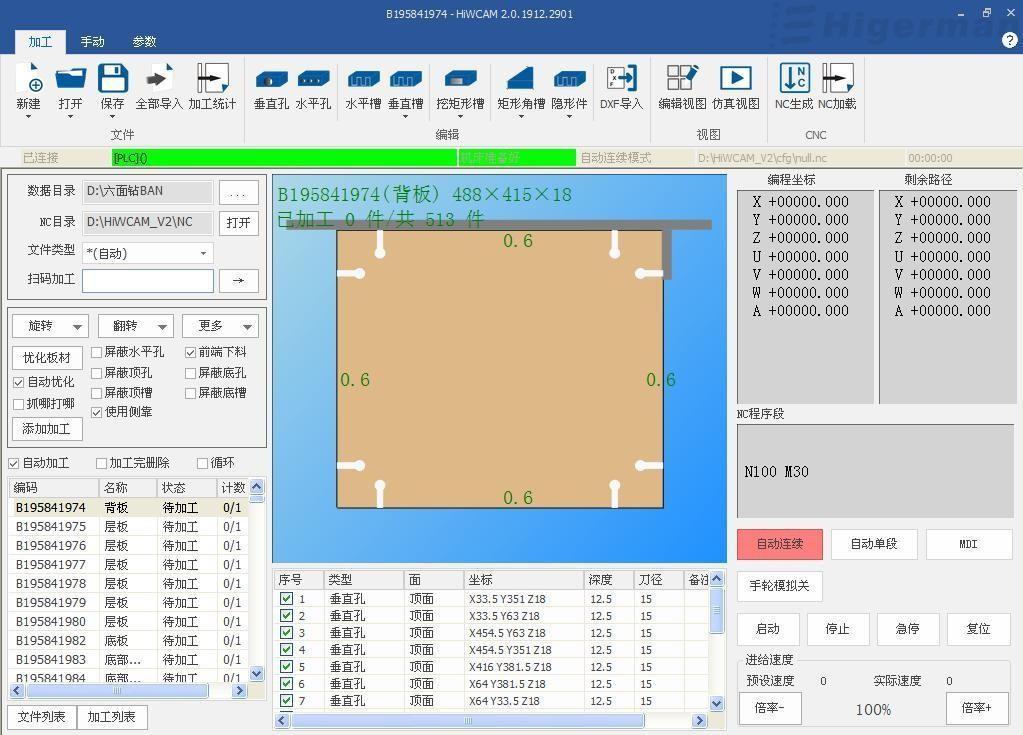1023x735 pixels.
Task: Click the 自动单段 mode button
Action: (x=874, y=544)
